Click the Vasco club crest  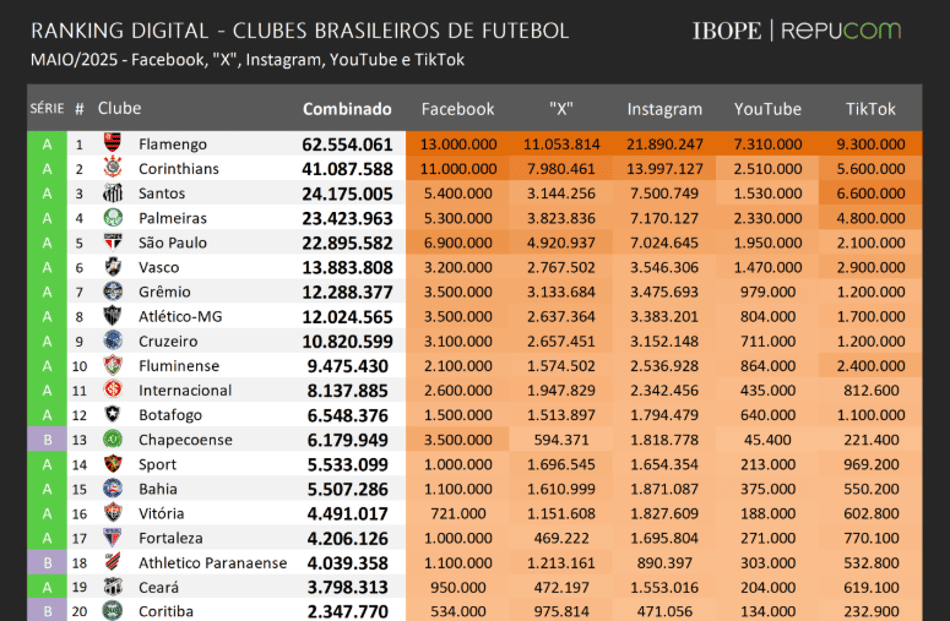(x=113, y=267)
